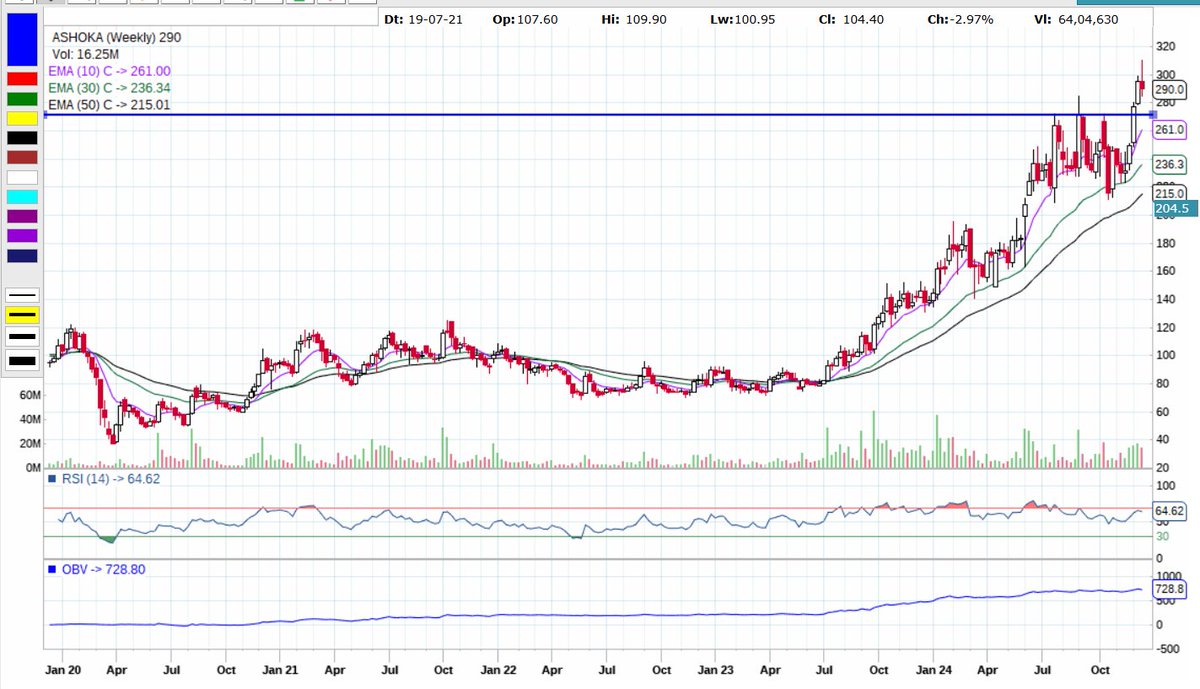Click the Jan 21 time axis label
Viewport: 1200px width, 689px height.
(x=279, y=669)
